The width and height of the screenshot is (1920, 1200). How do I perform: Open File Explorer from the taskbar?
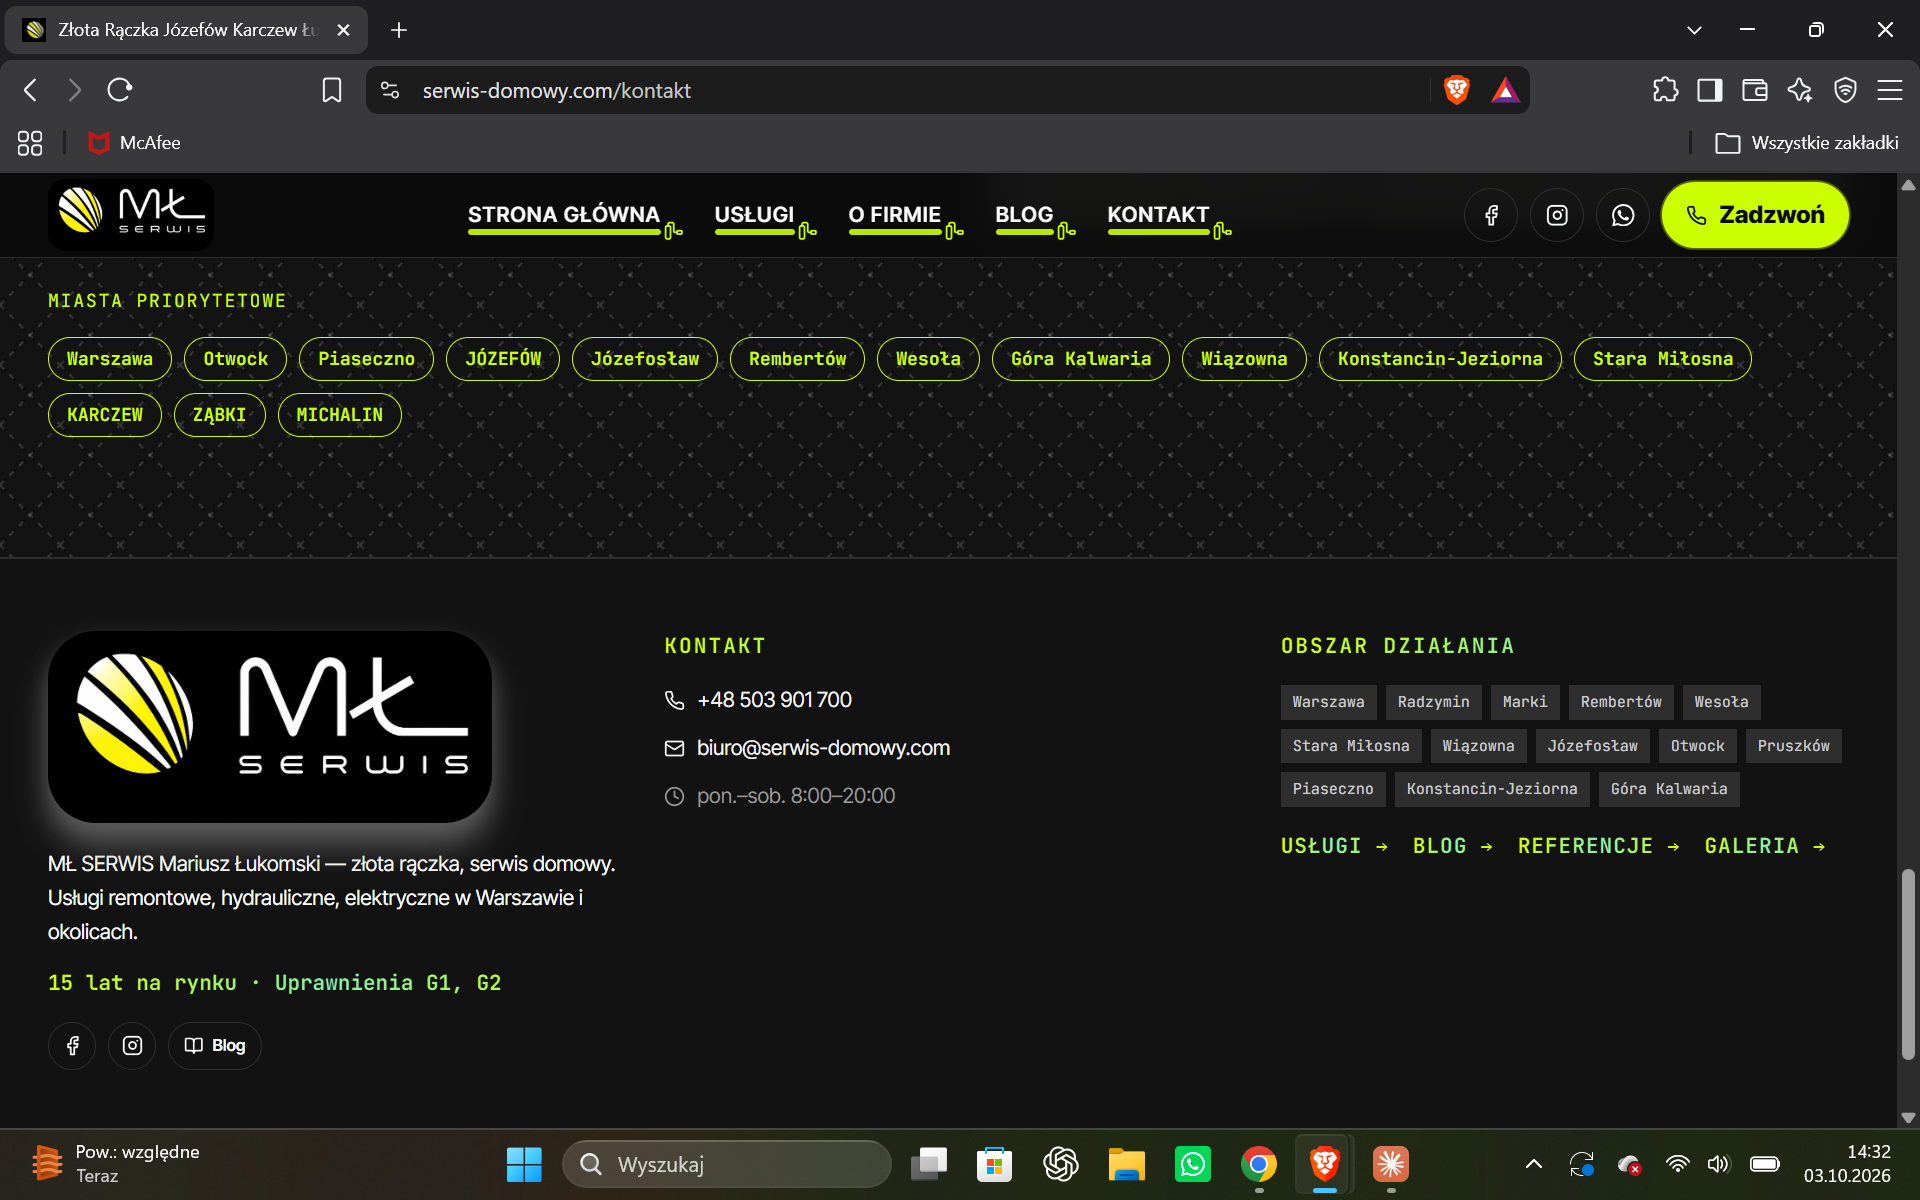click(x=1126, y=1164)
